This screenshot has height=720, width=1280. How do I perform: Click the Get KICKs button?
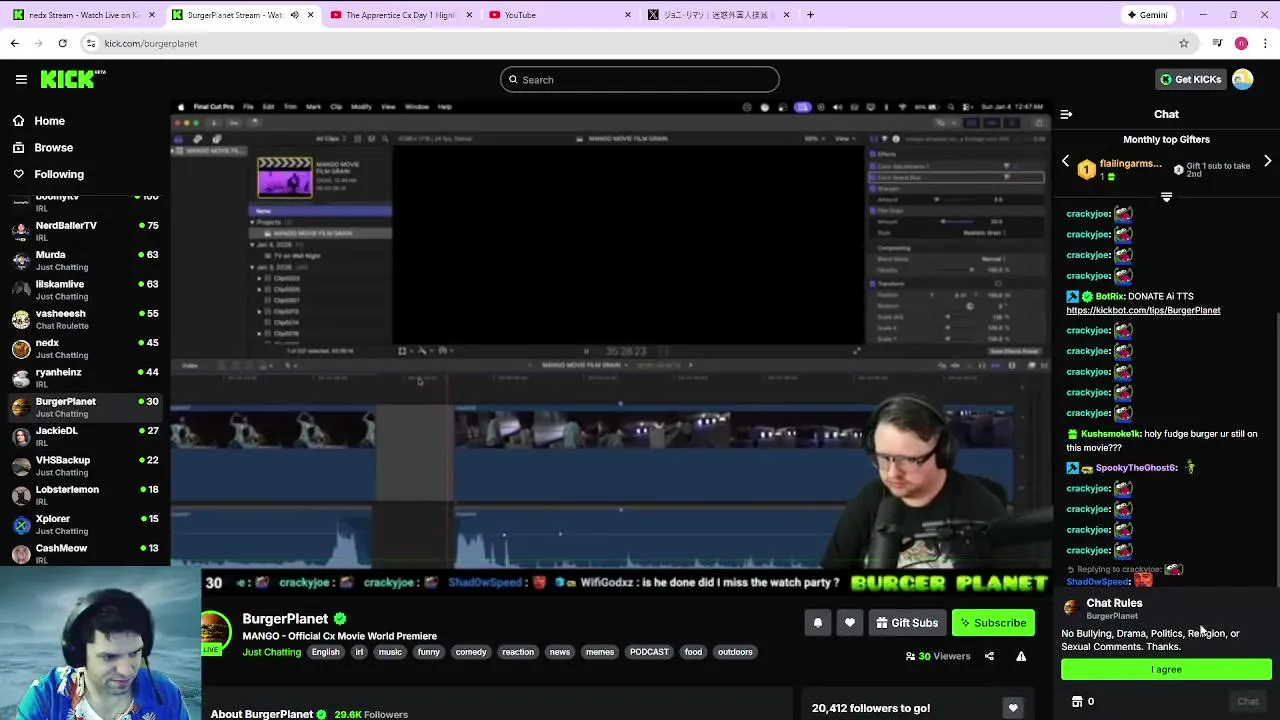(x=1190, y=80)
